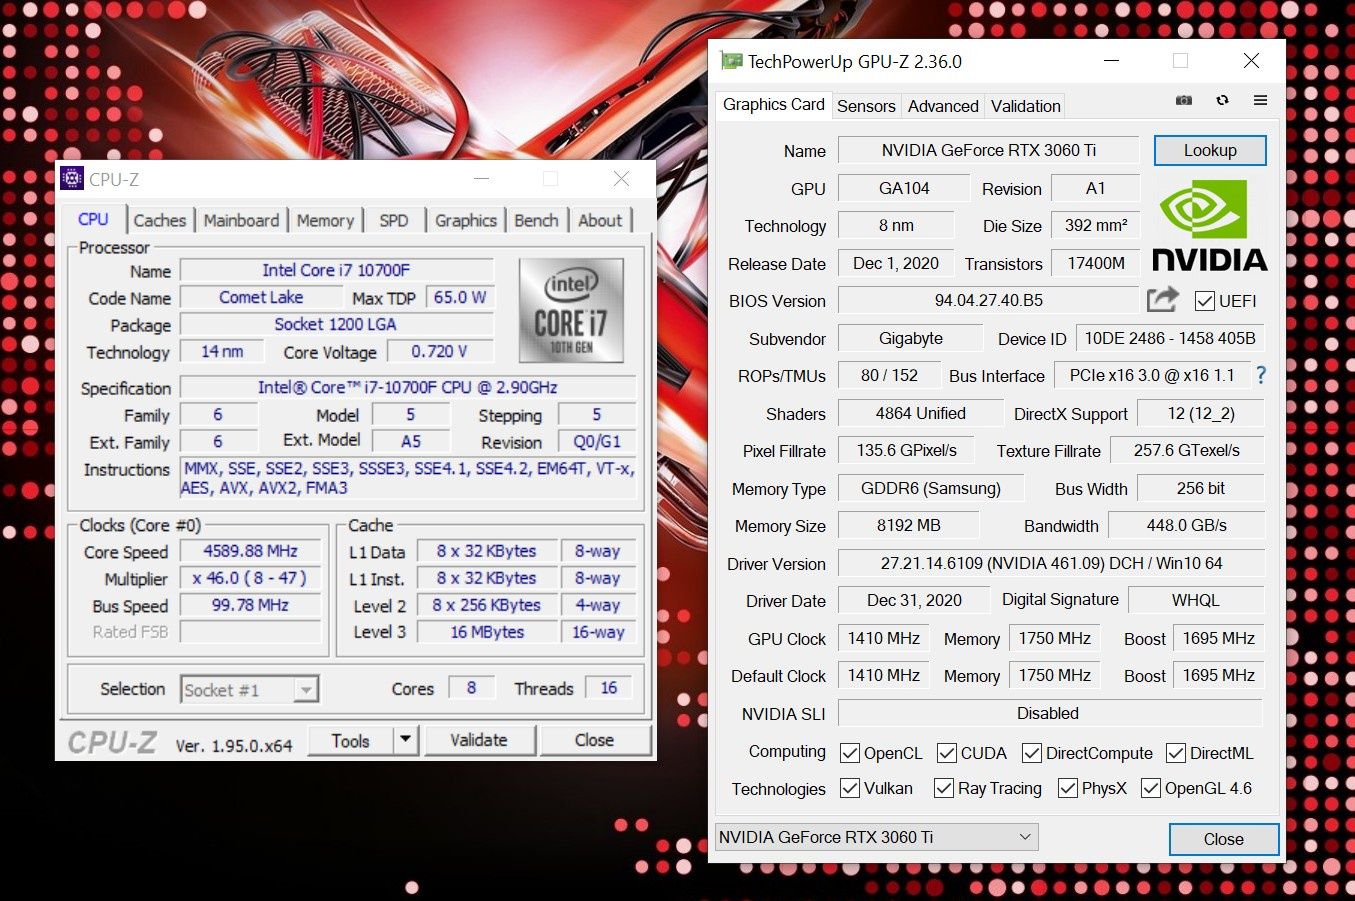The image size is (1355, 901).
Task: Toggle the PhysX checkbox
Action: click(1067, 788)
